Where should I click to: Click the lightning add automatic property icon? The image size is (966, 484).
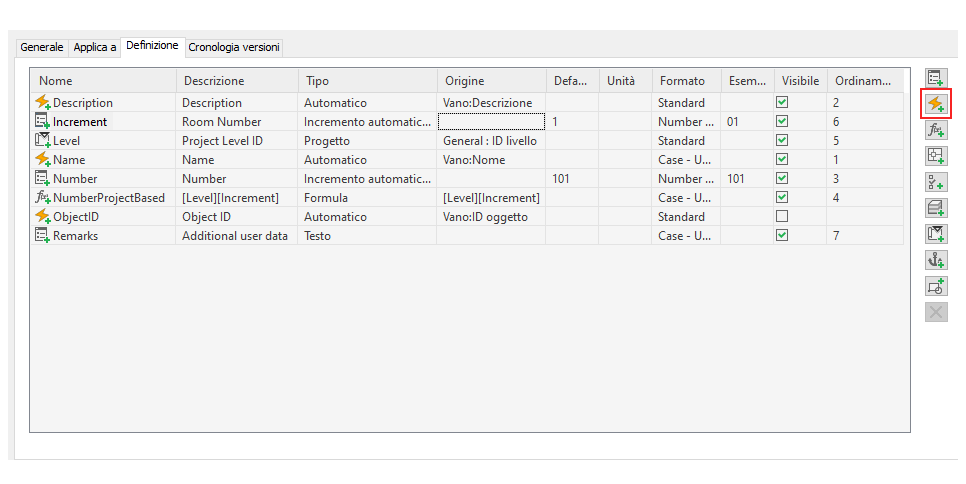tap(936, 103)
